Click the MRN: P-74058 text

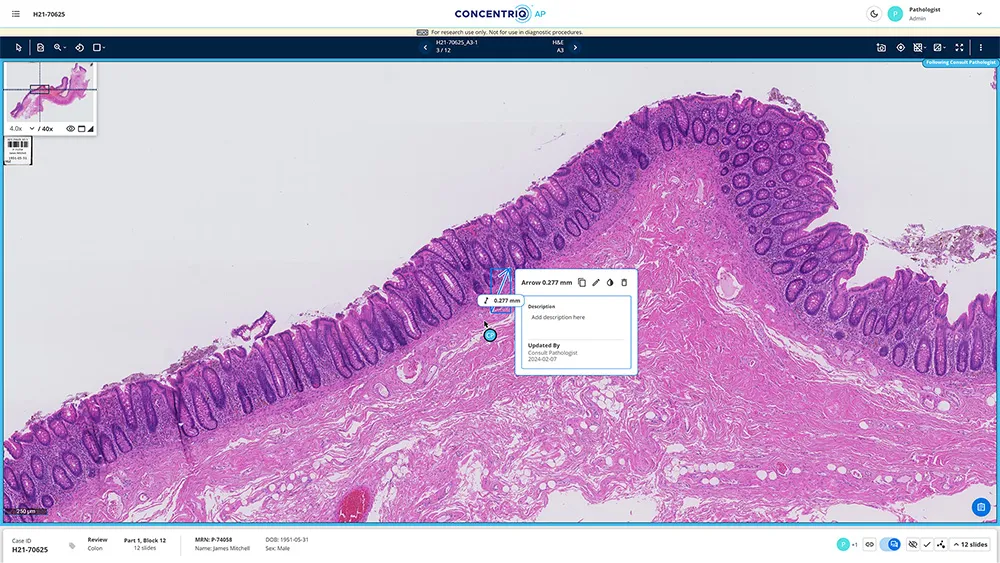click(x=214, y=540)
